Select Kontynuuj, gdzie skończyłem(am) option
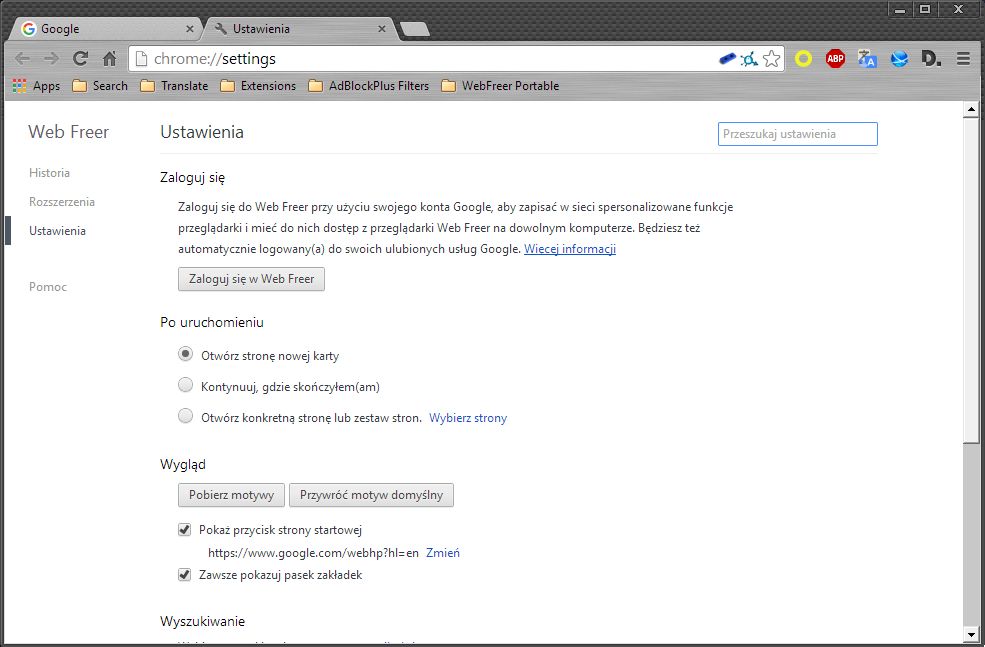This screenshot has width=985, height=647. point(185,386)
